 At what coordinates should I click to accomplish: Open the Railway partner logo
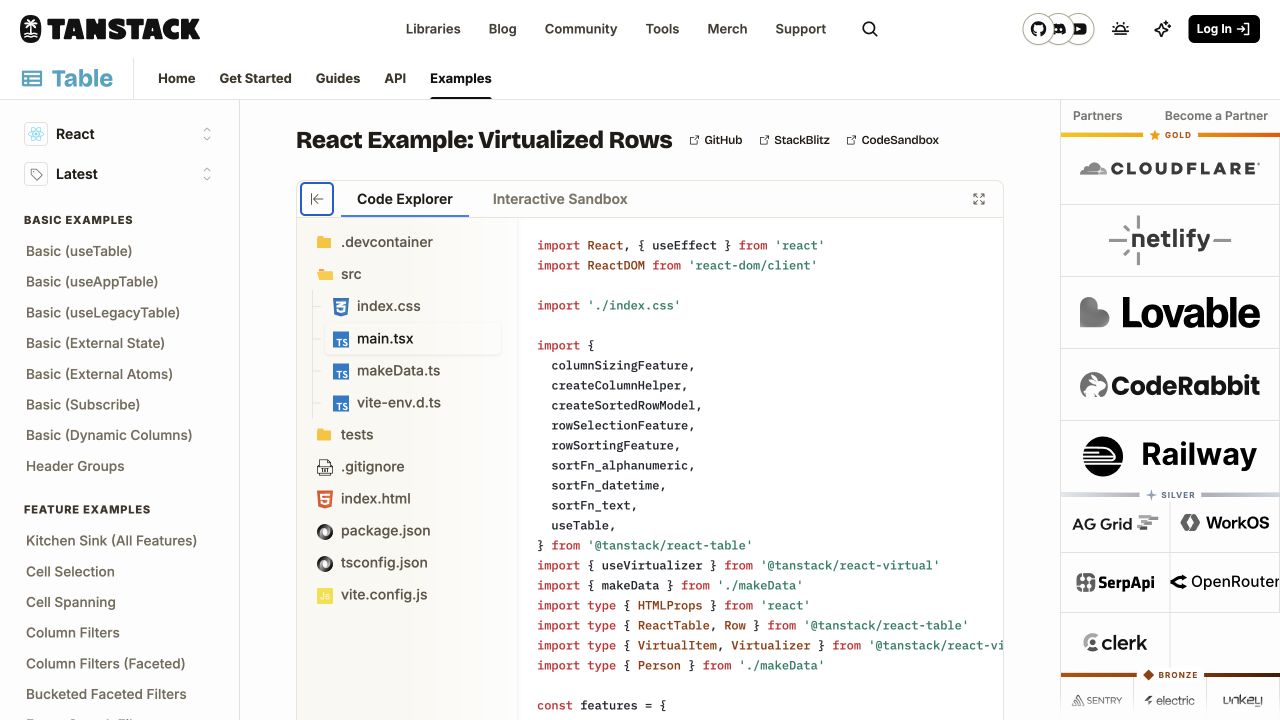[x=1170, y=456]
